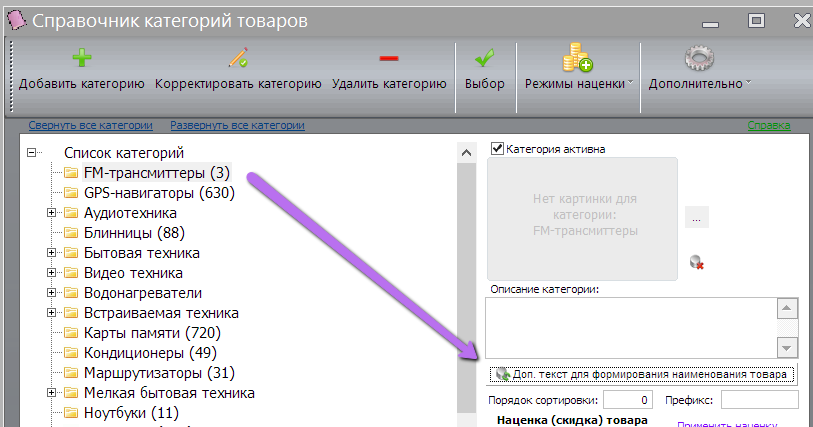Click the Карты памяти folder icon

coord(71,333)
